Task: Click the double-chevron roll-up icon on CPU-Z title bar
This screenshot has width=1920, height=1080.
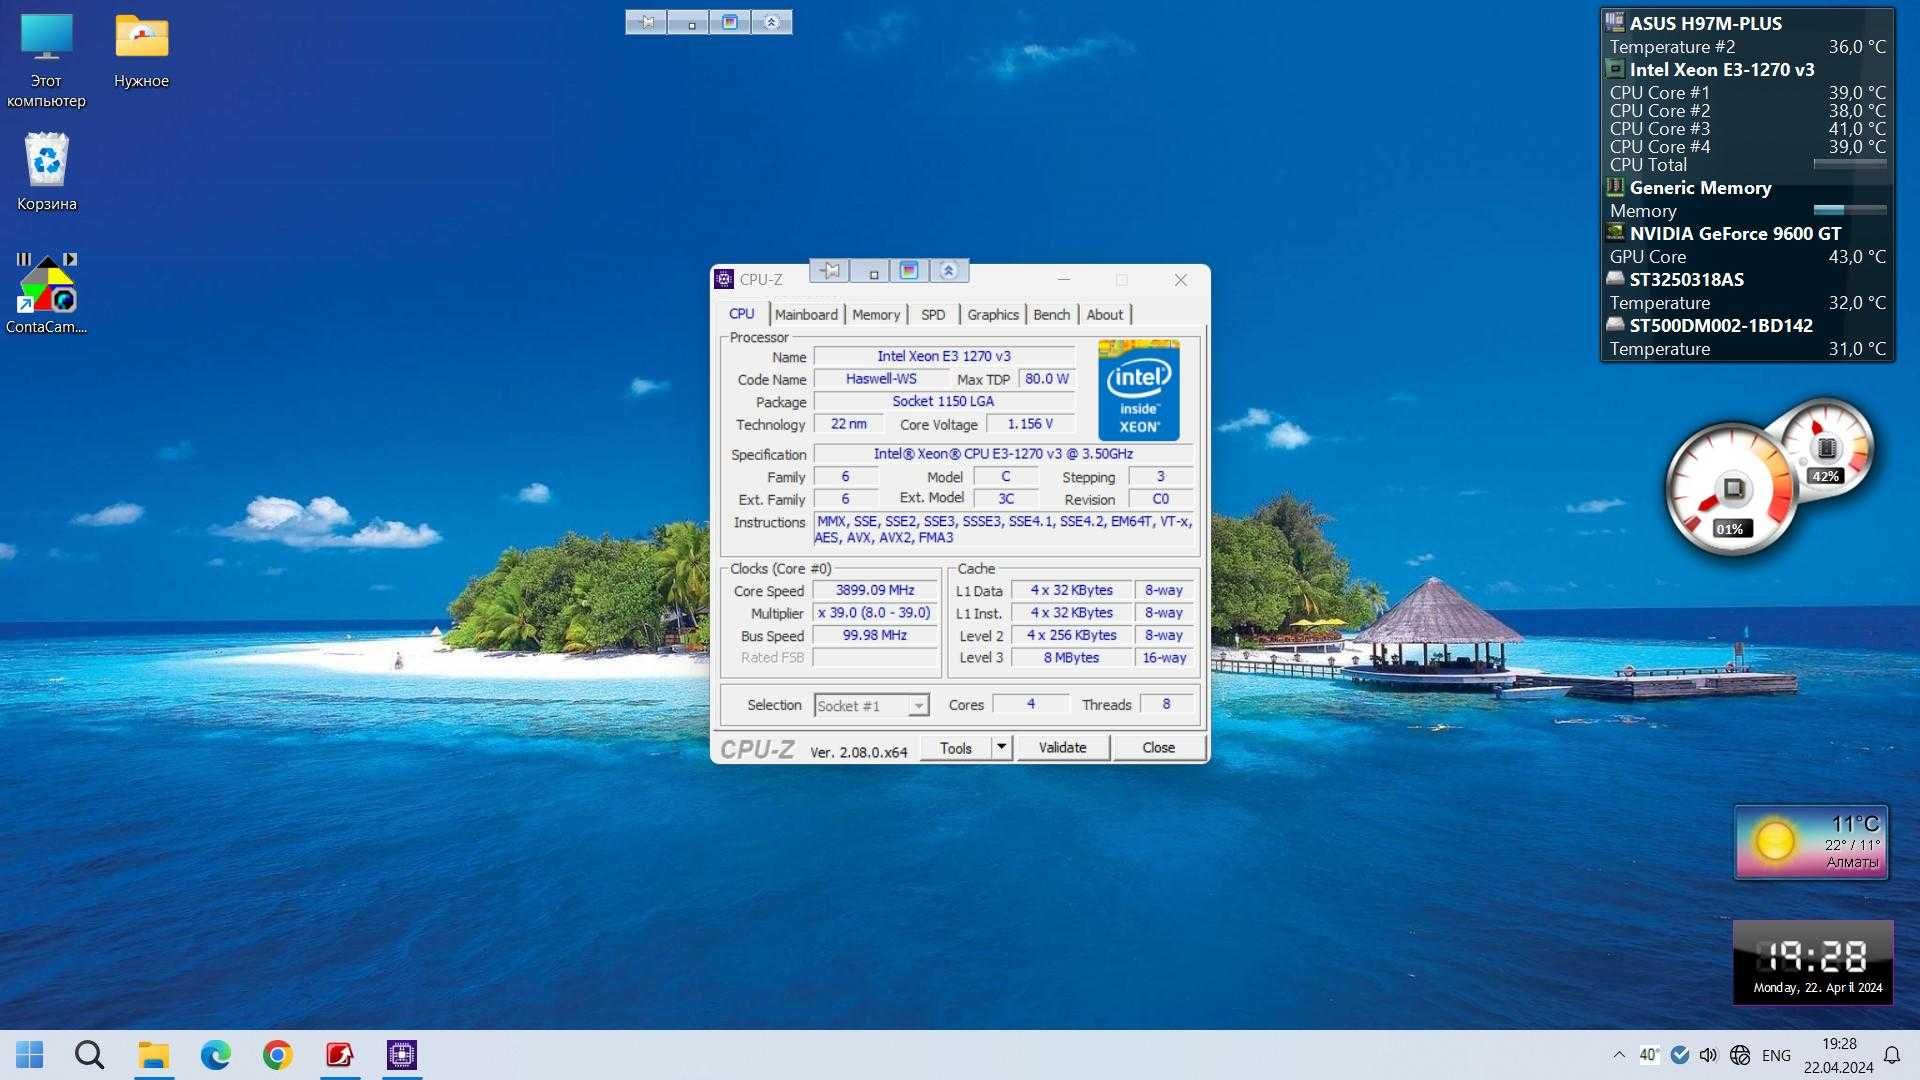Action: pyautogui.click(x=949, y=271)
